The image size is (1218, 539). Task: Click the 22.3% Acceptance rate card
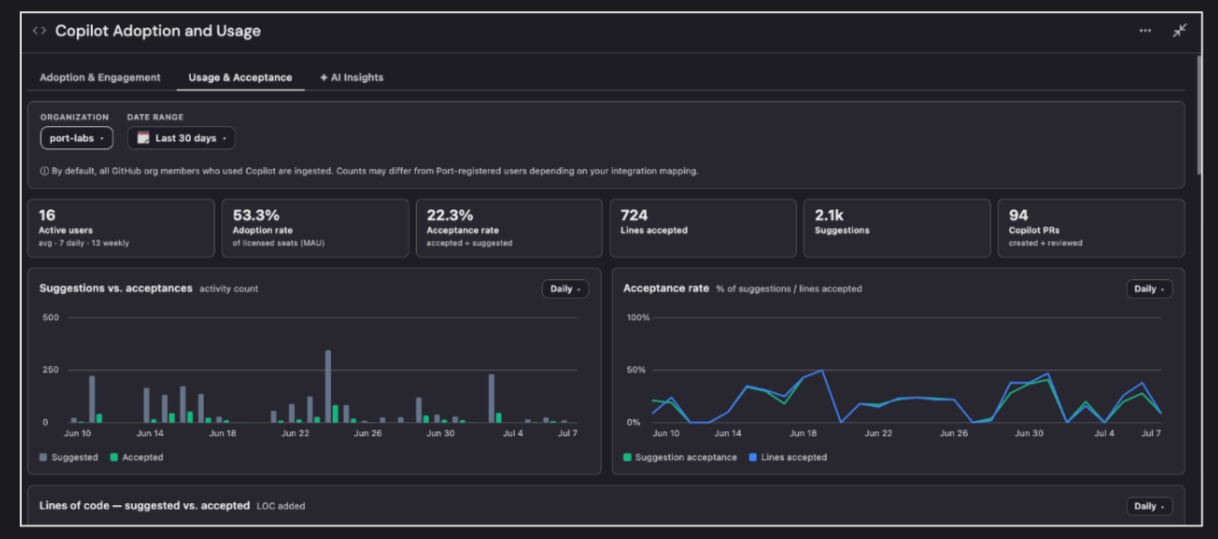point(509,228)
